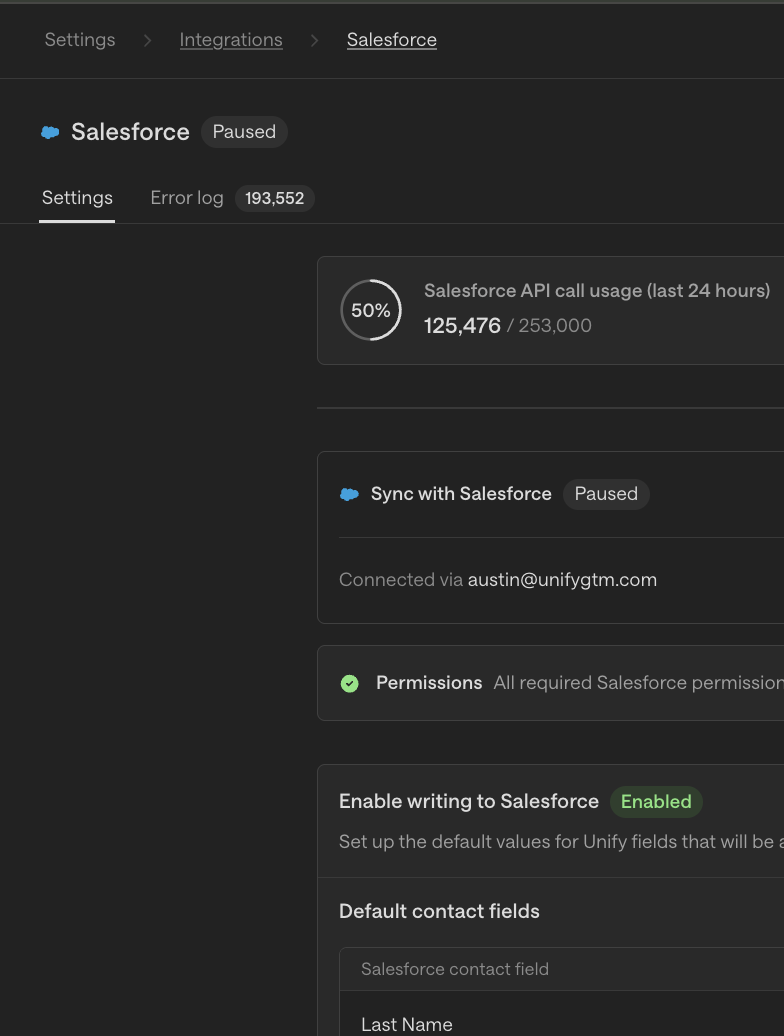Image resolution: width=784 pixels, height=1036 pixels.
Task: Click the green Enabled status badge
Action: (656, 801)
